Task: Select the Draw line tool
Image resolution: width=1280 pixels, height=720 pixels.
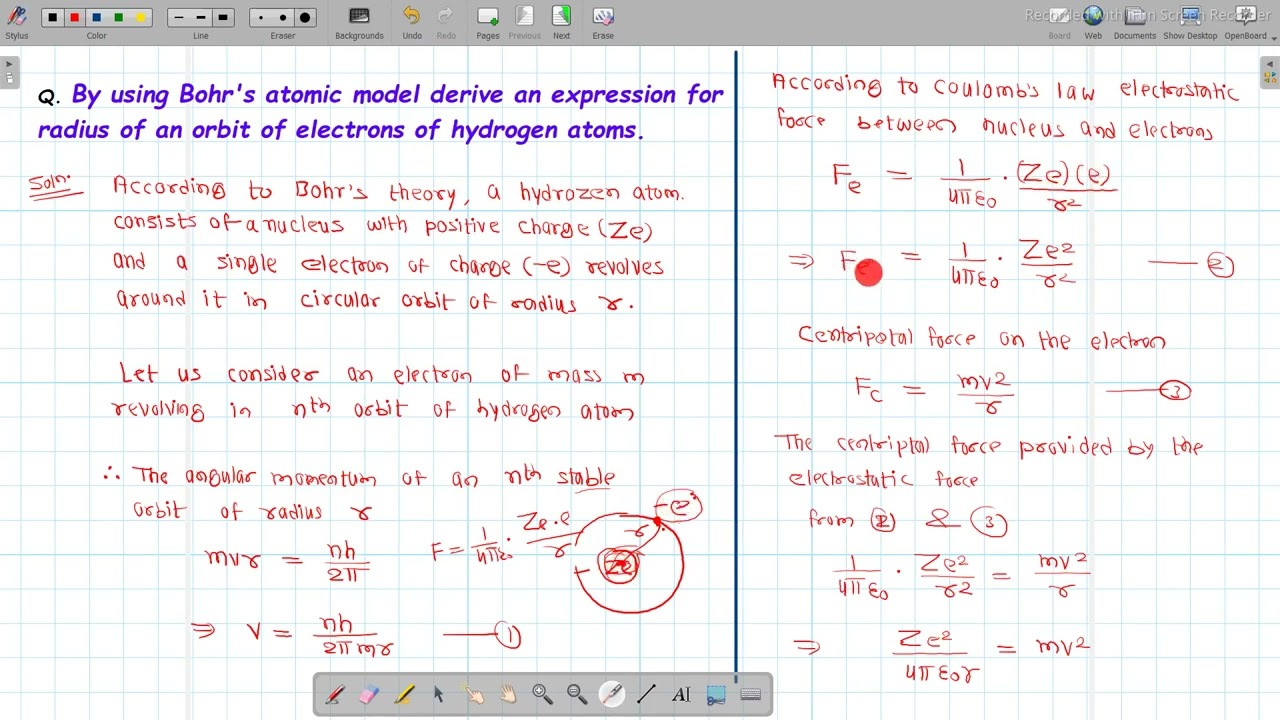Action: click(x=646, y=694)
